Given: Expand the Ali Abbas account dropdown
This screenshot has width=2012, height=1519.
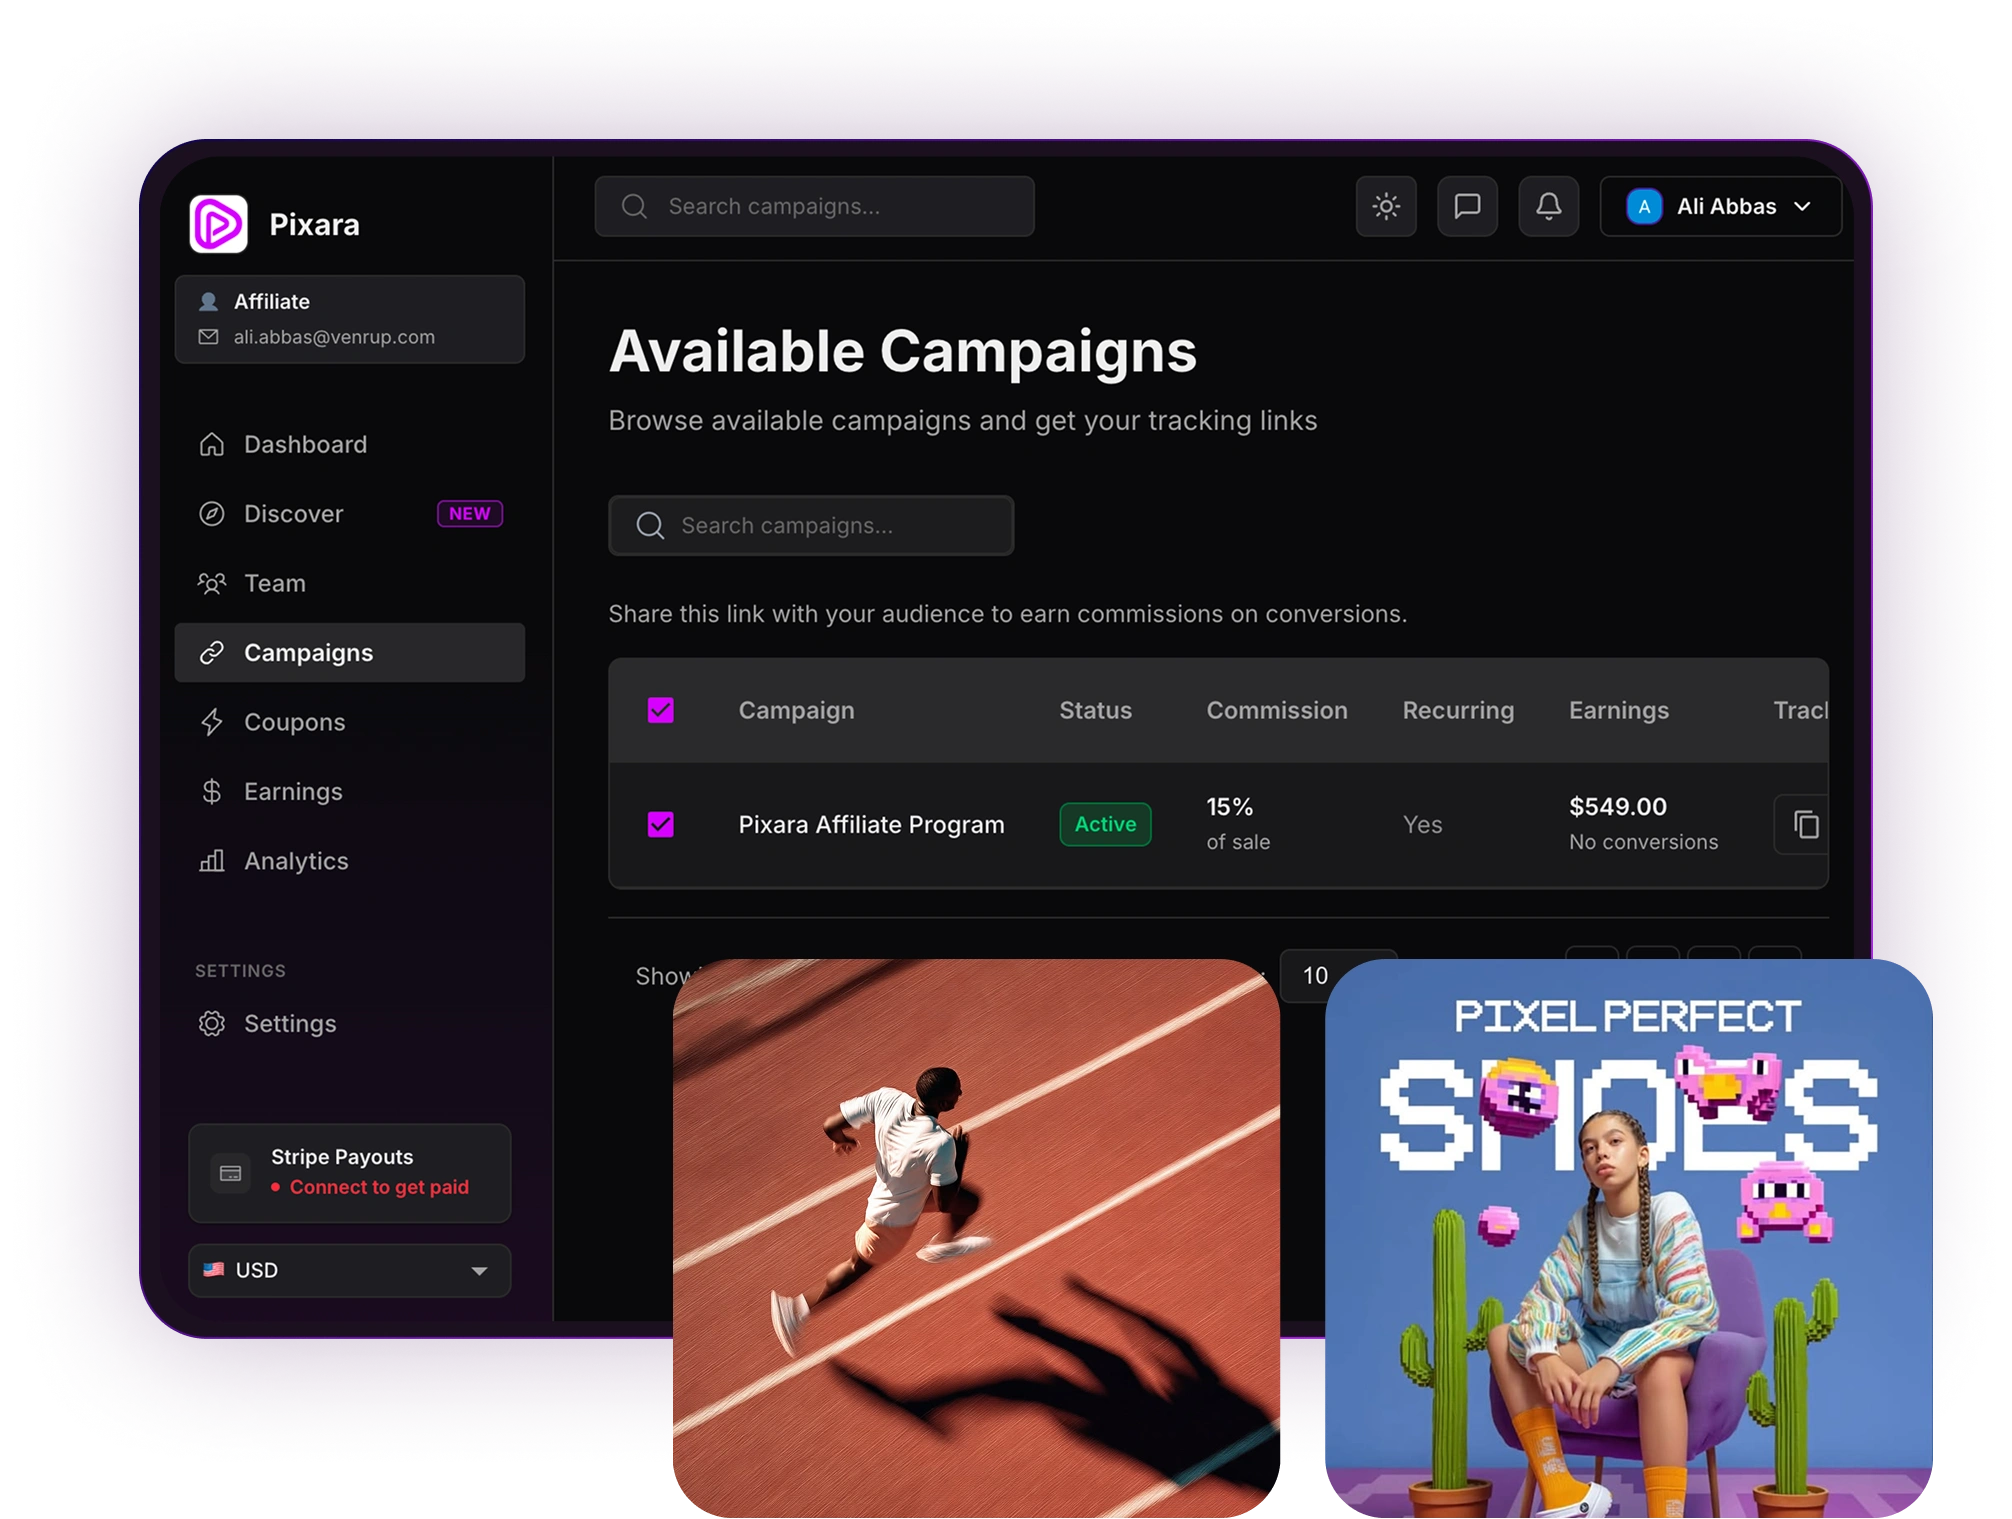Looking at the screenshot, I should [1720, 206].
